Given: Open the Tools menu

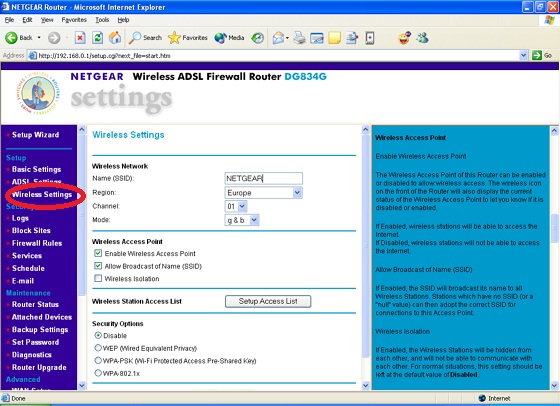Looking at the screenshot, I should [102, 20].
